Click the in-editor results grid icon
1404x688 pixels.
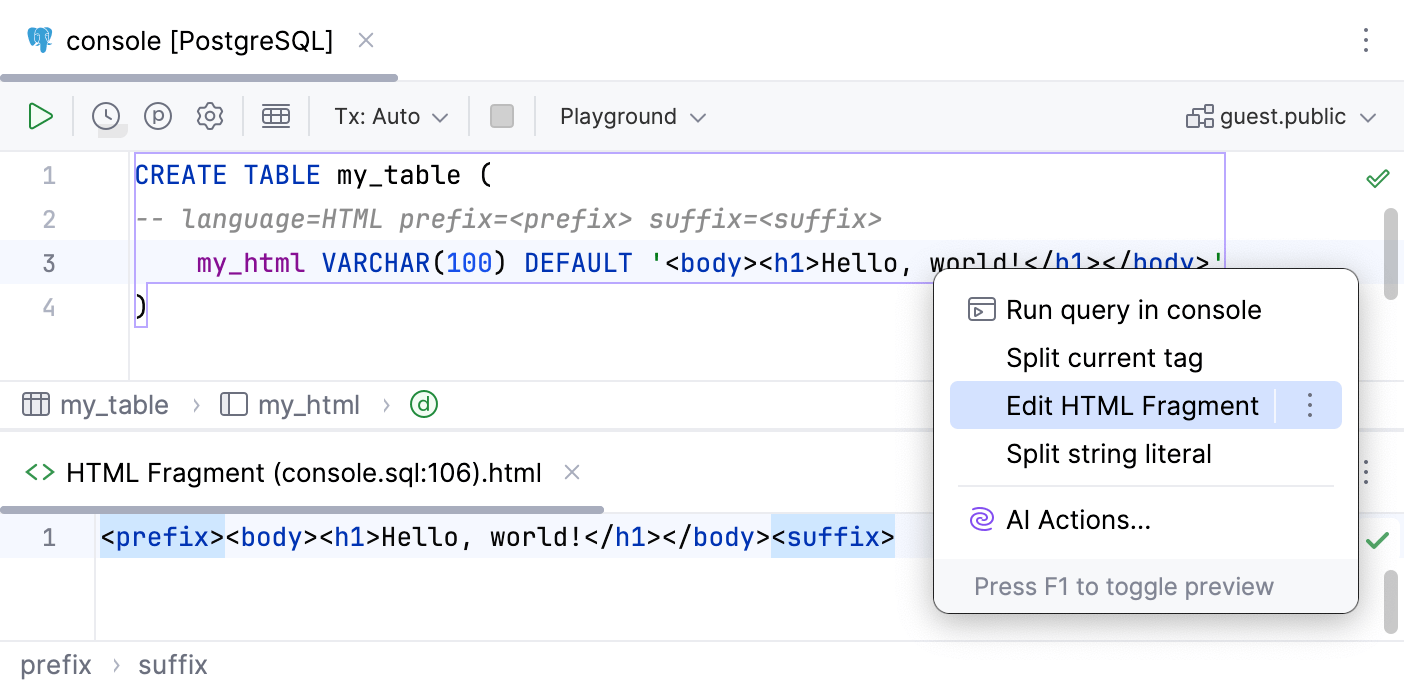[x=276, y=116]
